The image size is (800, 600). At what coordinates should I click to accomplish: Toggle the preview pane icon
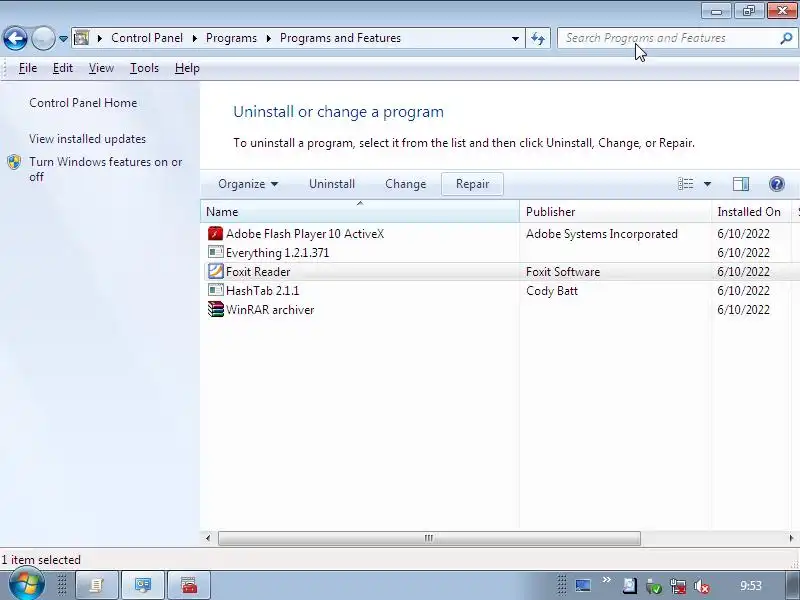741,184
